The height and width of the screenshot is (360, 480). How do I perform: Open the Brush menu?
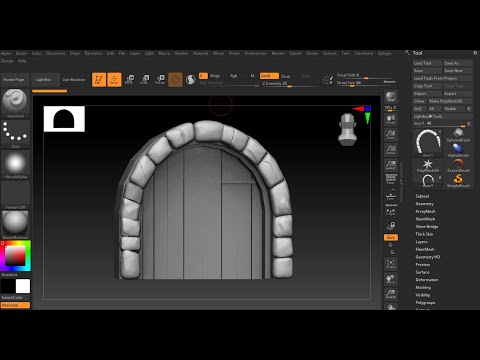21,53
